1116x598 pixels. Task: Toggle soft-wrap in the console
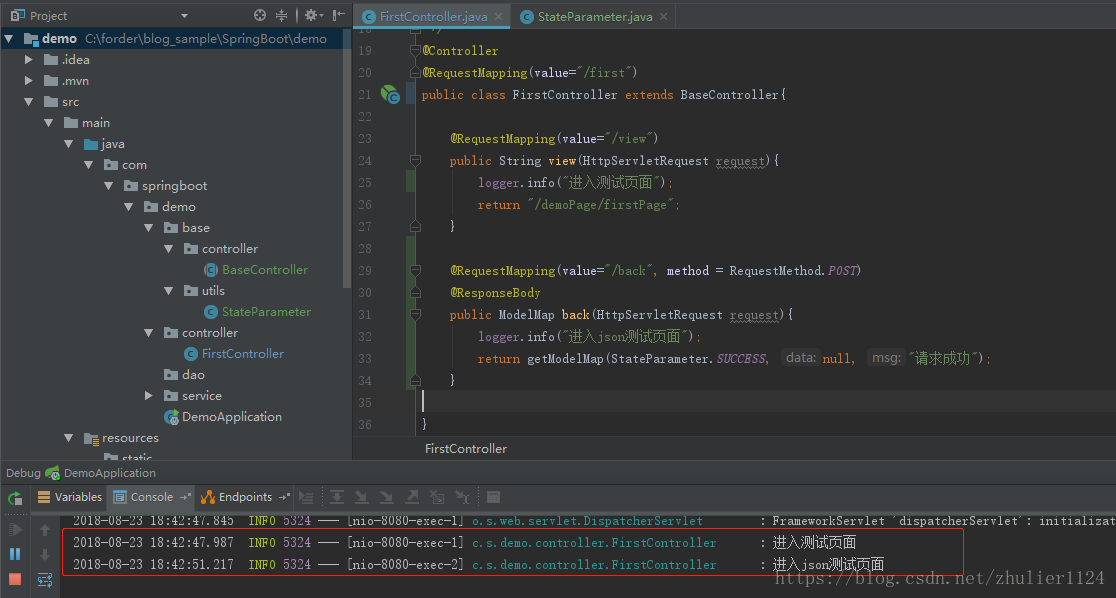[45, 579]
